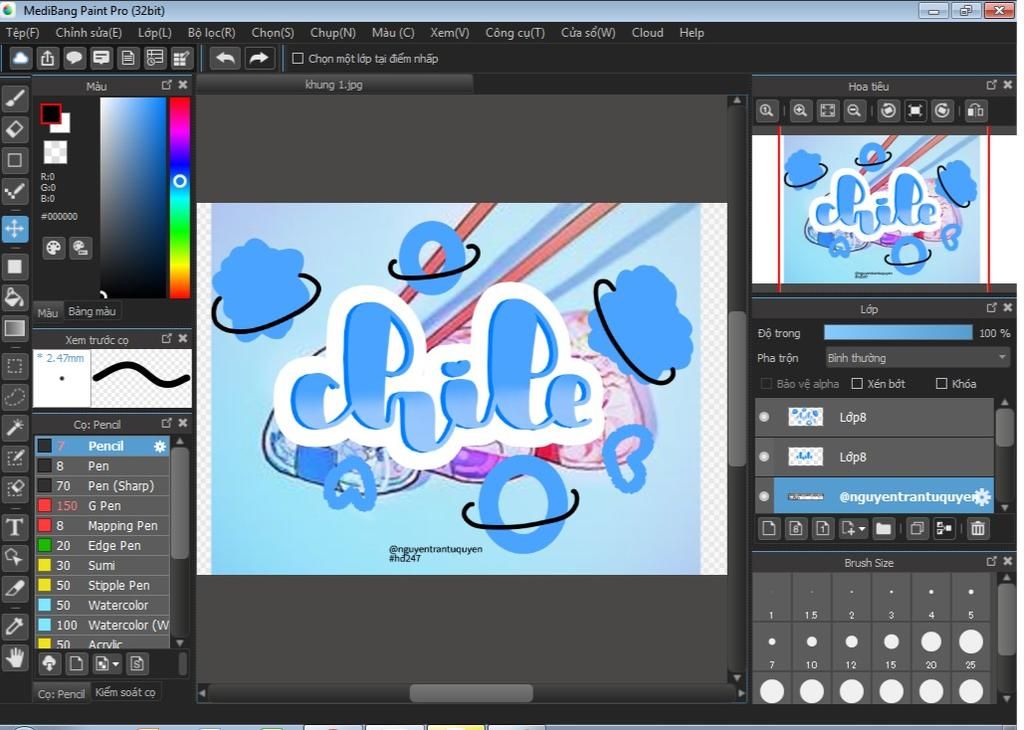Click the canvas horizontal scrollbar thumb
1024x730 pixels.
(x=471, y=693)
